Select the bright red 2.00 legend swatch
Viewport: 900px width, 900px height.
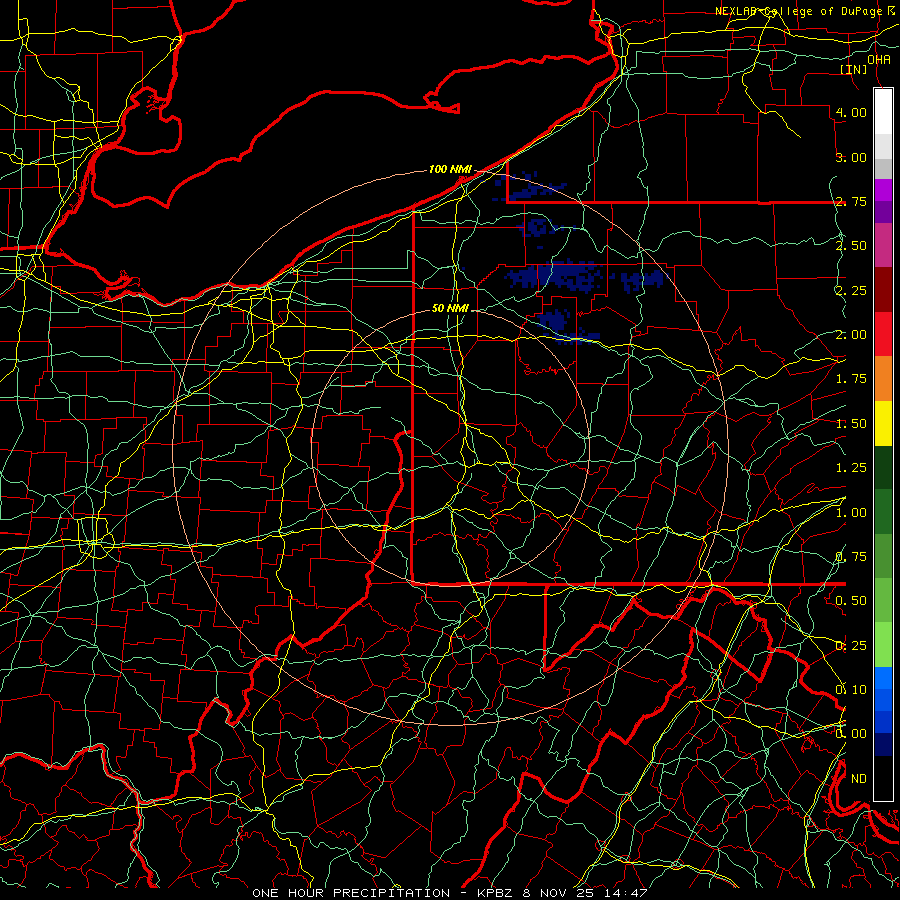[883, 334]
